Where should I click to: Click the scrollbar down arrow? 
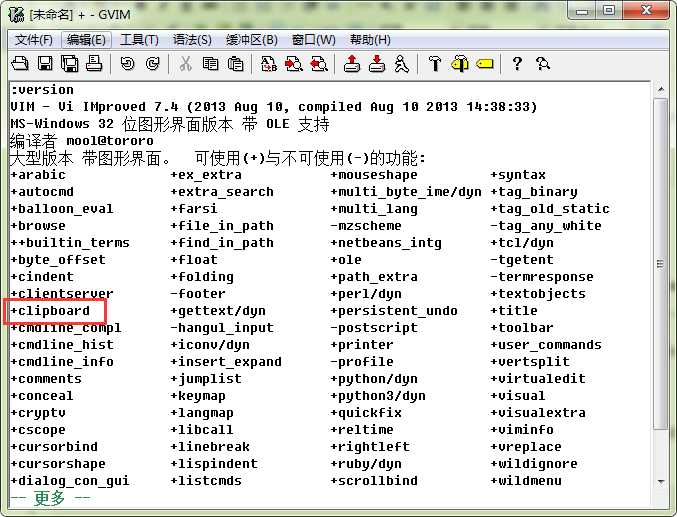point(661,481)
